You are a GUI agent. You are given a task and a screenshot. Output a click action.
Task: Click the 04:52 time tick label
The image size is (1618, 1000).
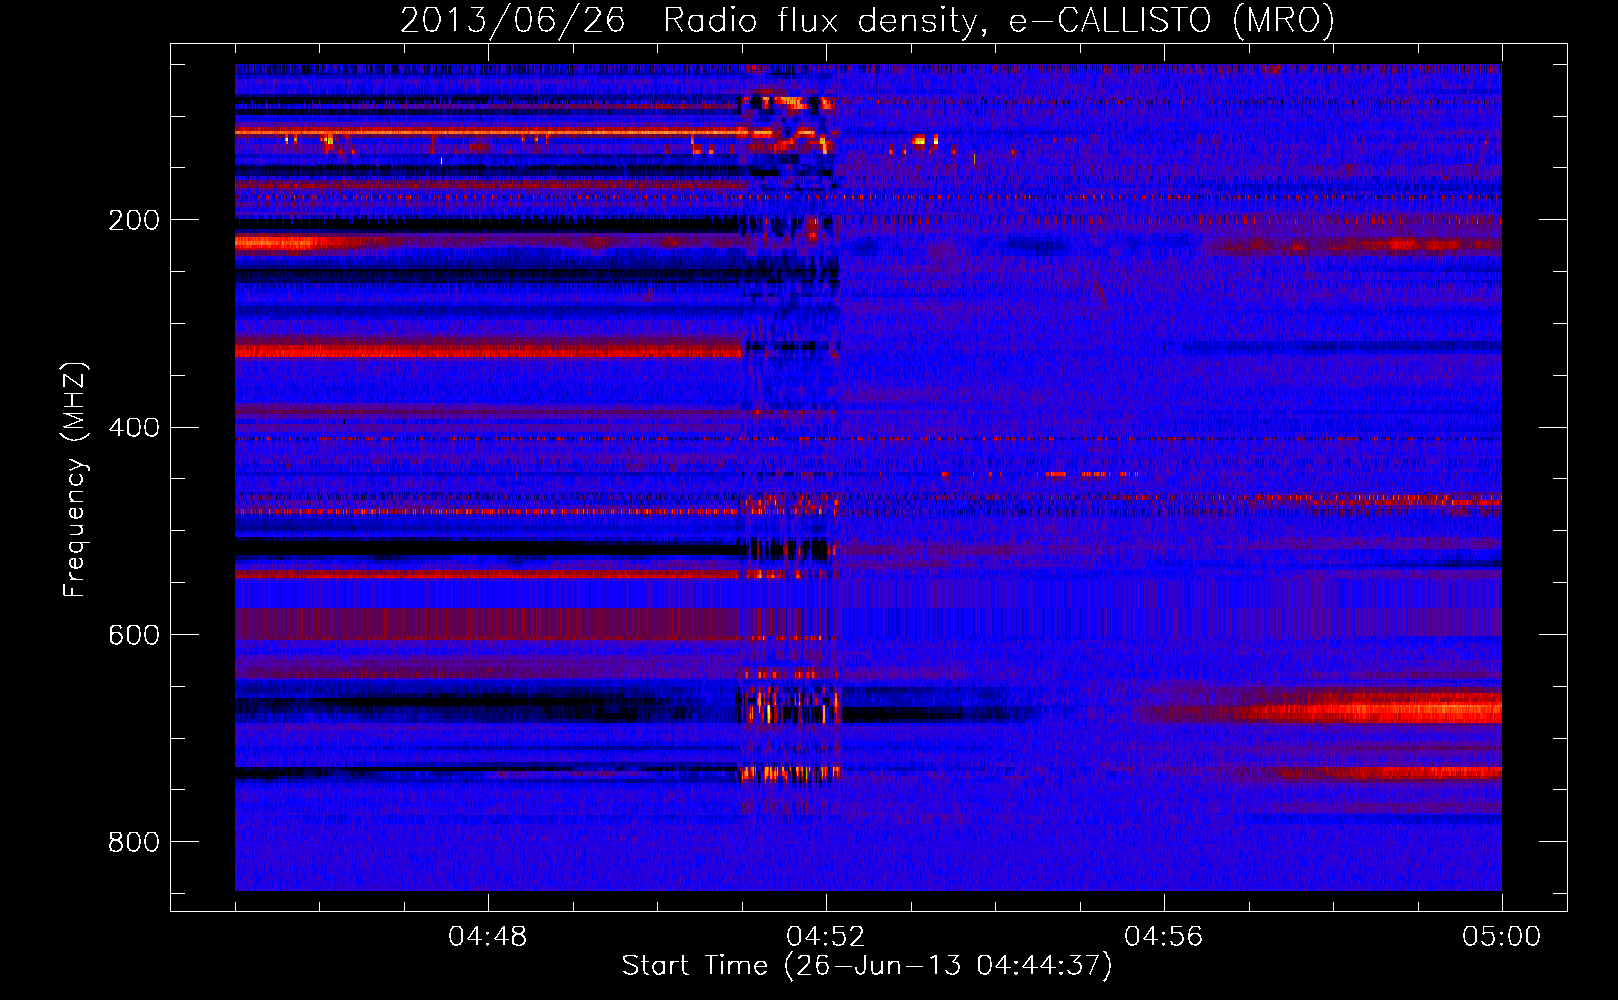point(826,937)
